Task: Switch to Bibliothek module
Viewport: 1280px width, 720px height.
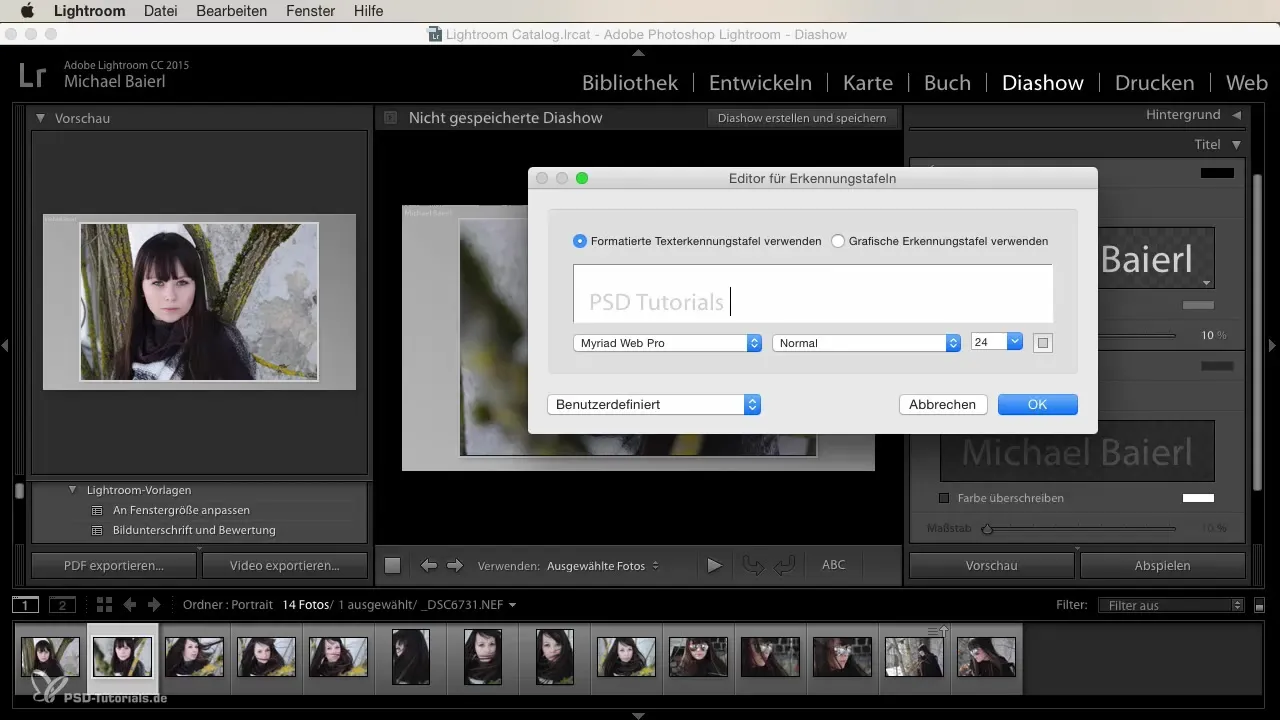Action: point(630,83)
